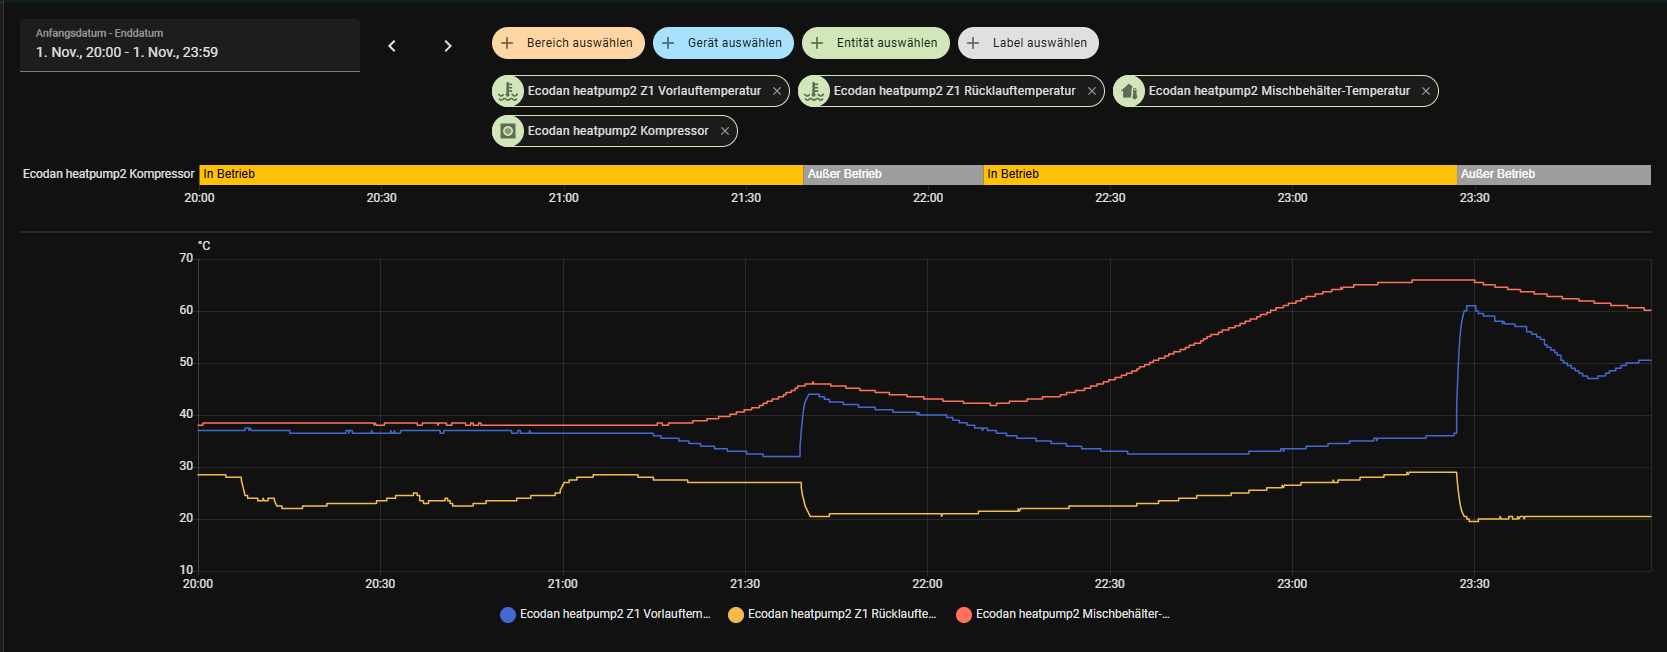The image size is (1667, 652).
Task: Go to next time range arrow
Action: tap(448, 46)
